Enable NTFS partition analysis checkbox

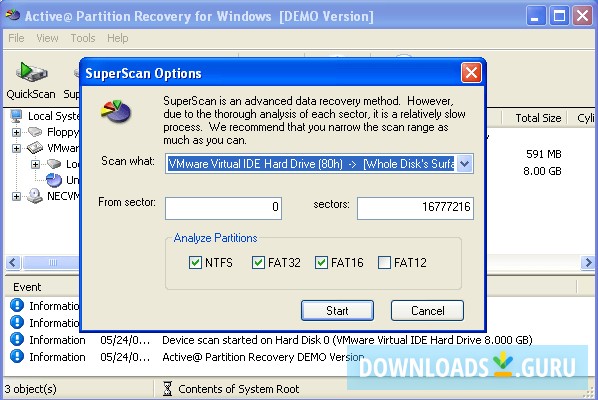click(x=195, y=262)
